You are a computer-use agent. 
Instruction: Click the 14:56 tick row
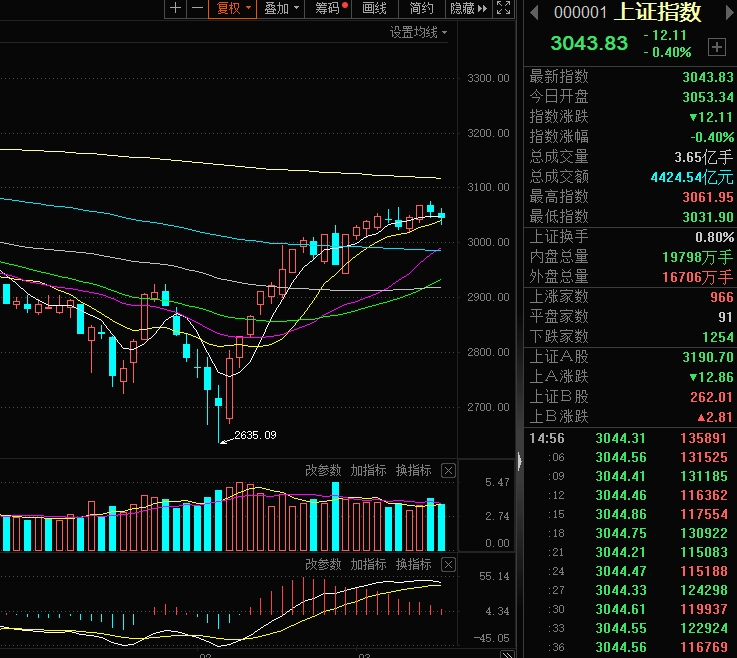point(630,439)
